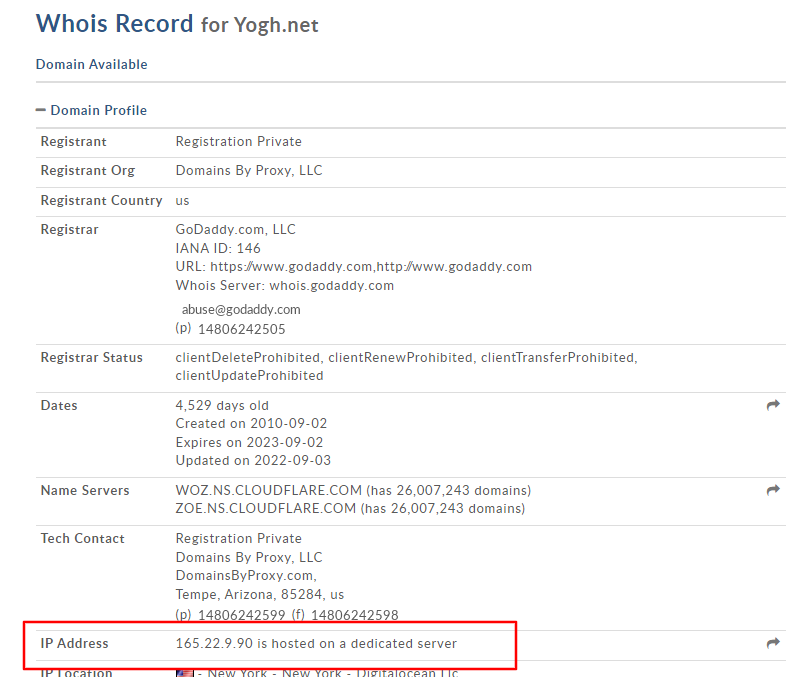Image resolution: width=812 pixels, height=677 pixels.
Task: Click the arrow icon in Dates row
Action: pos(773,405)
